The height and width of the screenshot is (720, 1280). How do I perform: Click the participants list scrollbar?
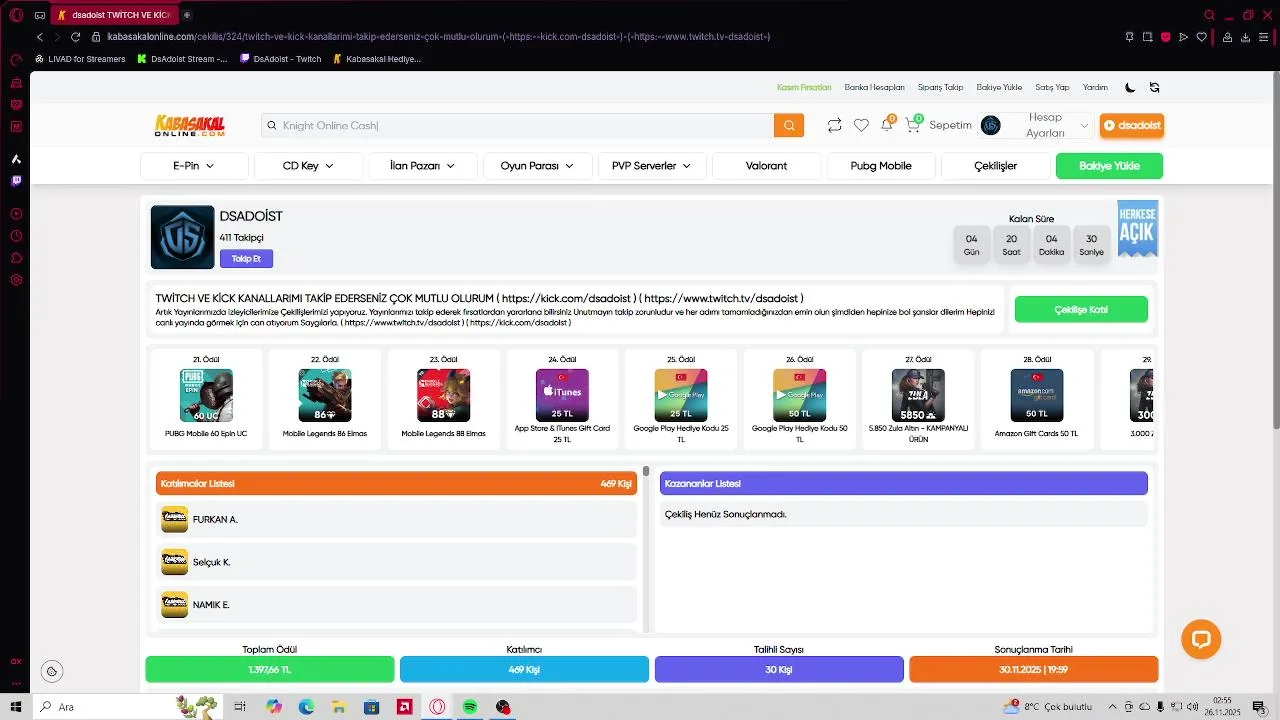(646, 471)
